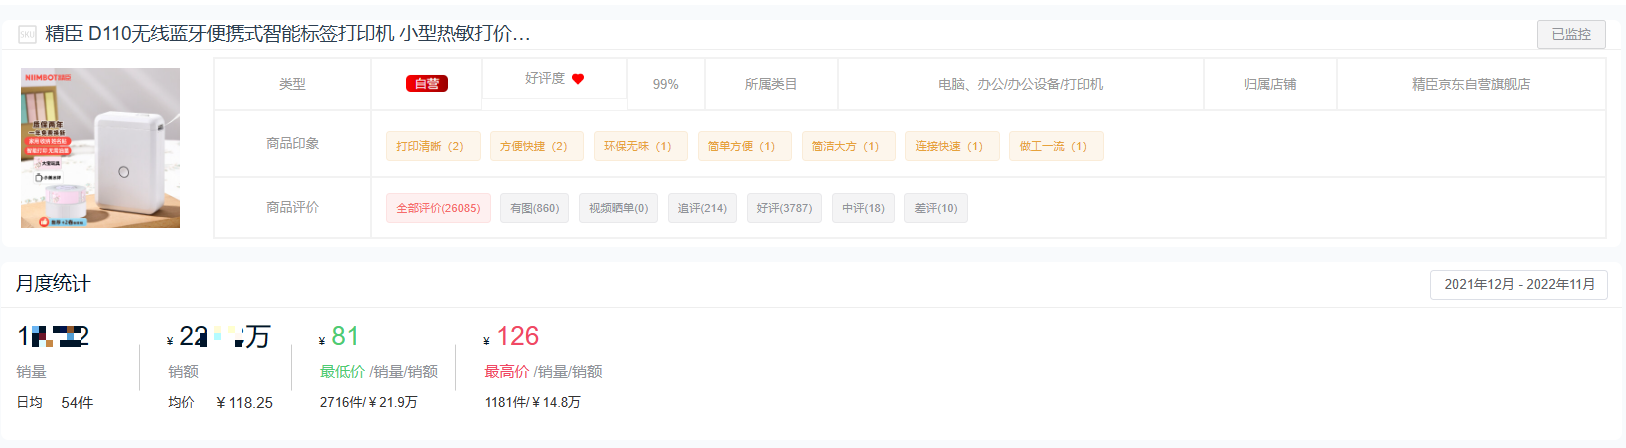
Task: Click the 销额 label under monthly stats
Action: click(x=183, y=371)
